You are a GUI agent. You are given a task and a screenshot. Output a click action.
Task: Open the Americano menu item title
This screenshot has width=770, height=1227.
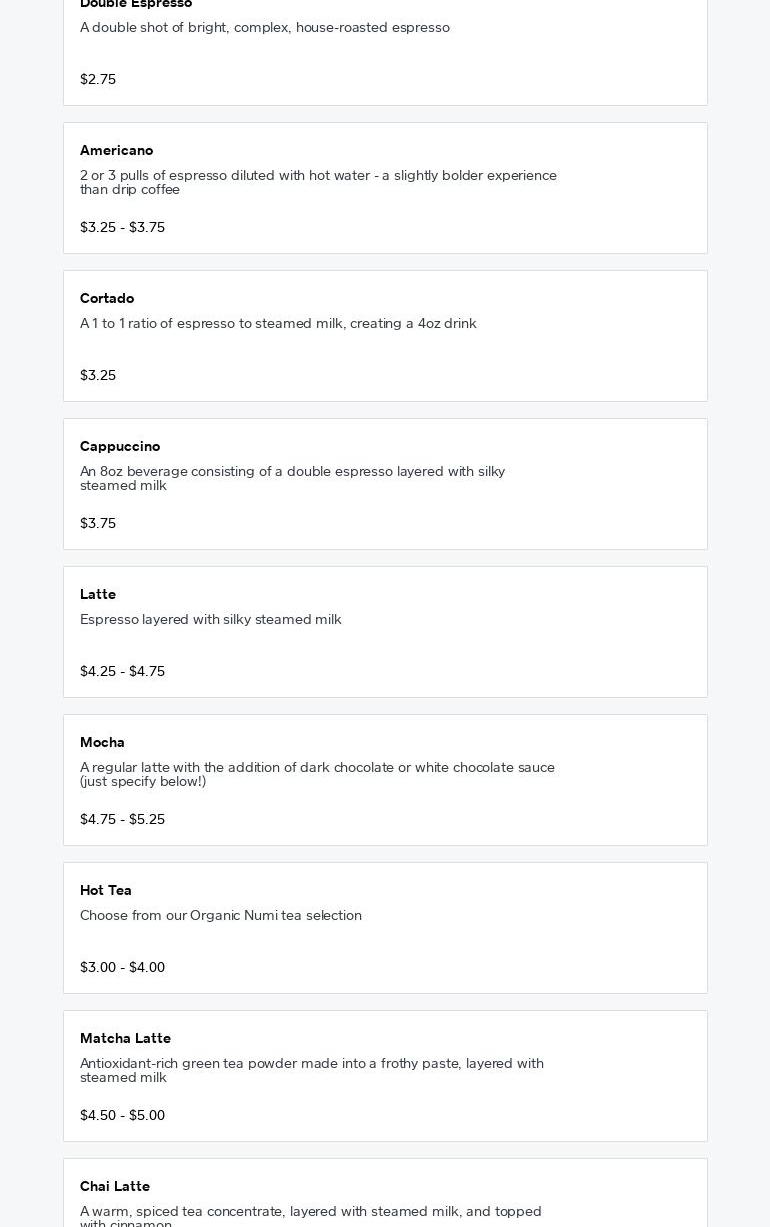pyautogui.click(x=116, y=150)
